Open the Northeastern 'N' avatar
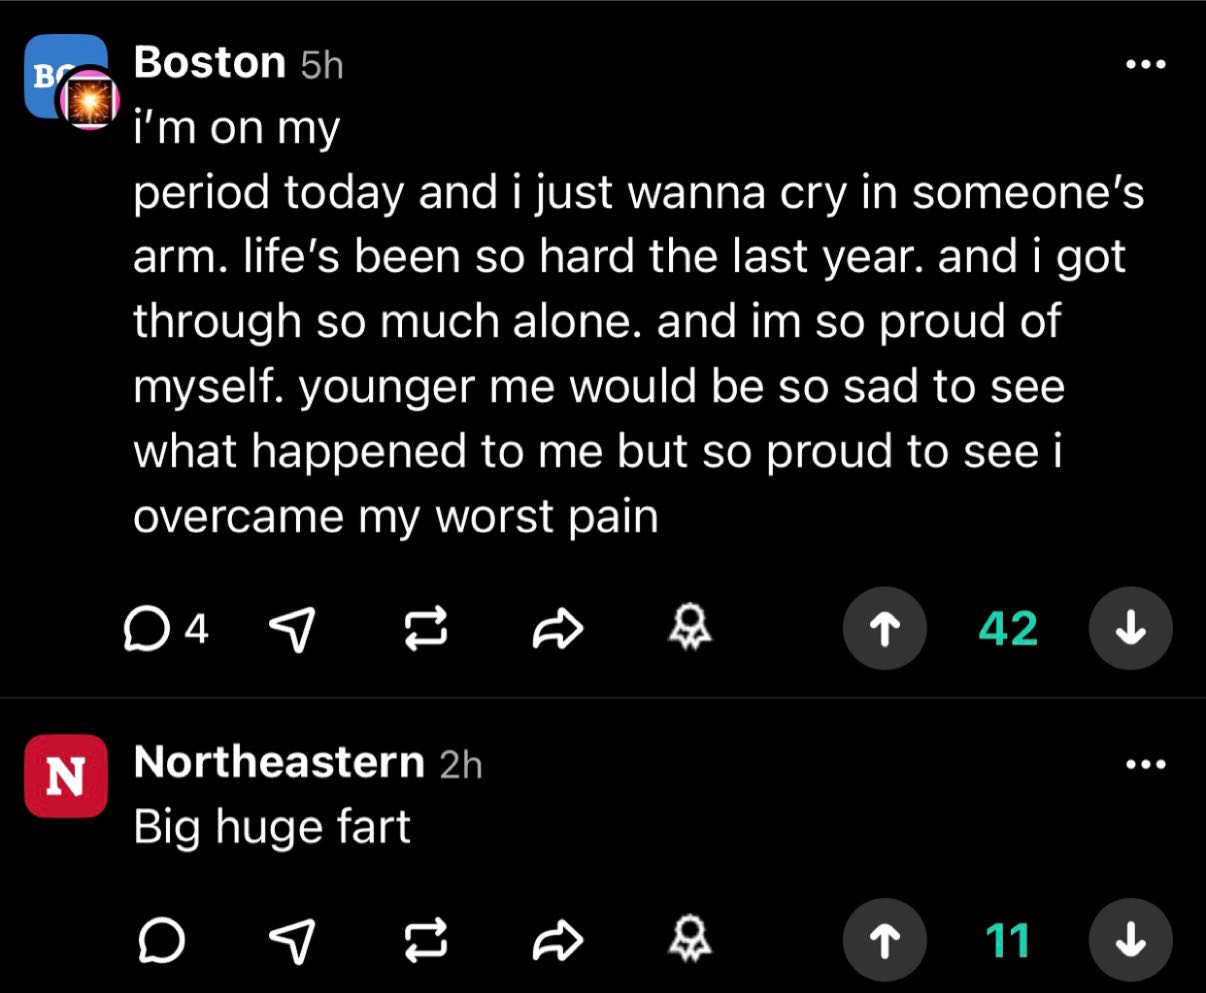1206x993 pixels. click(66, 776)
